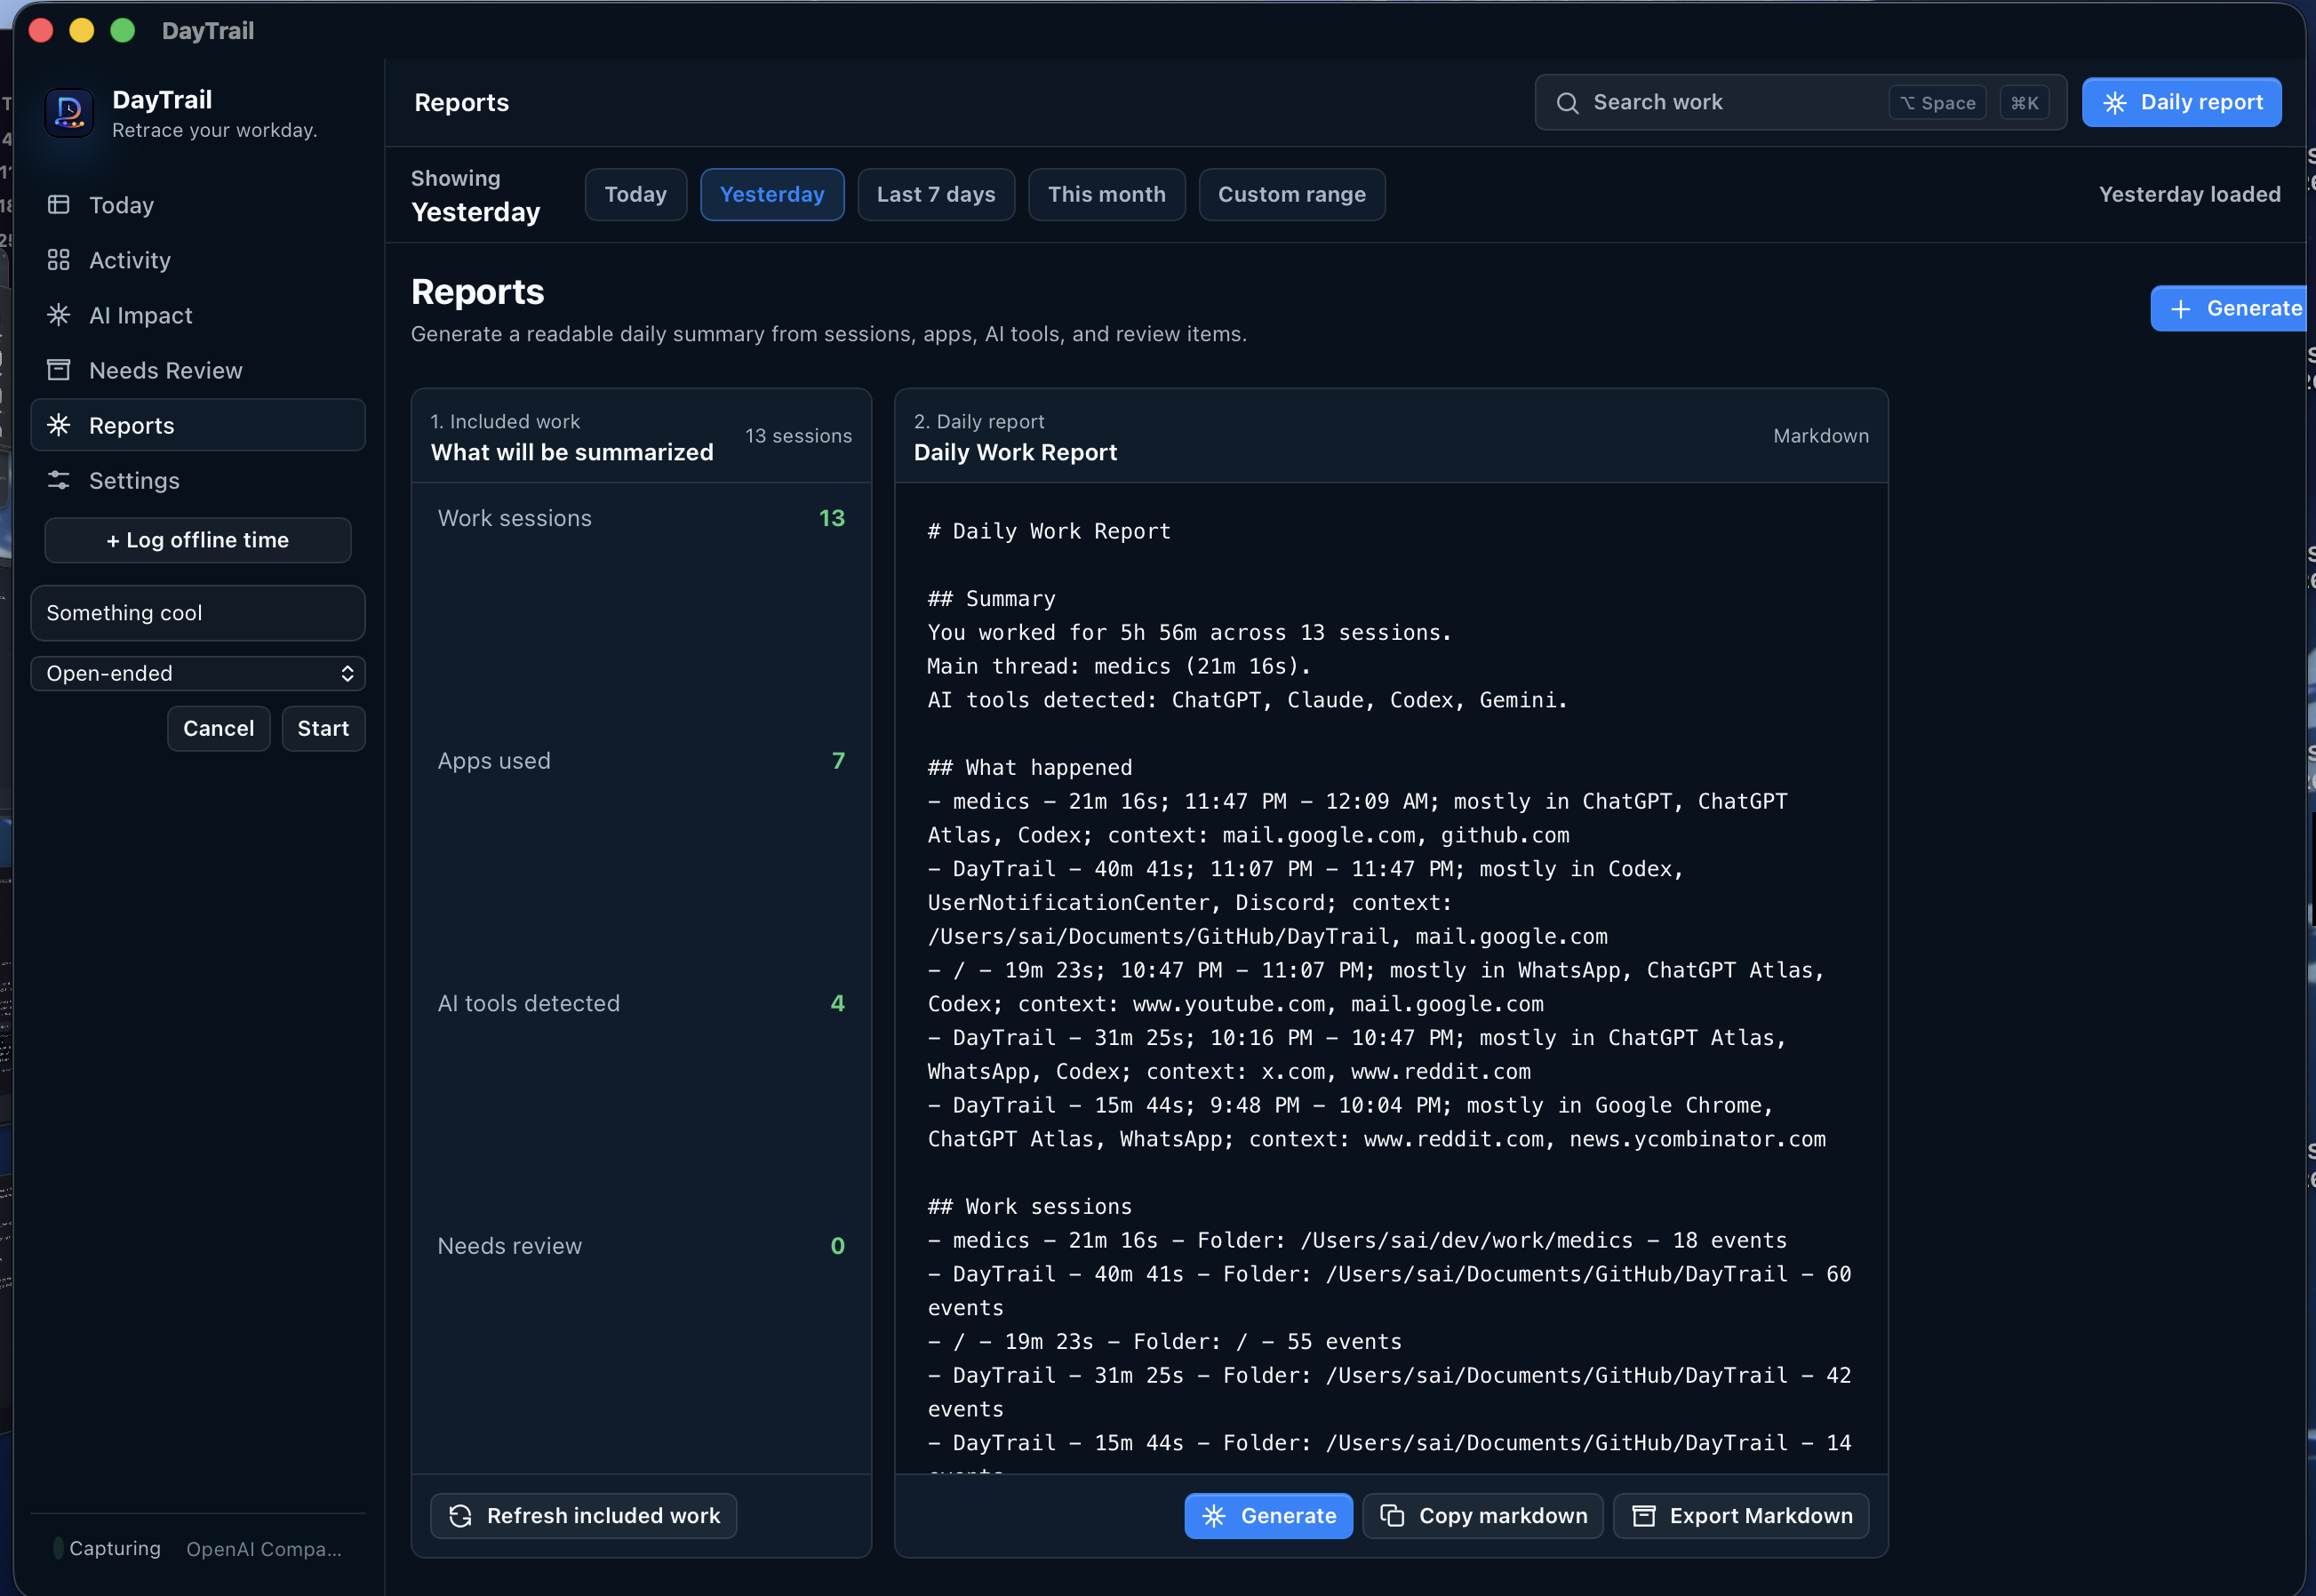Viewport: 2316px width, 1596px height.
Task: Click the green Capturing status indicator
Action: pyautogui.click(x=58, y=1547)
